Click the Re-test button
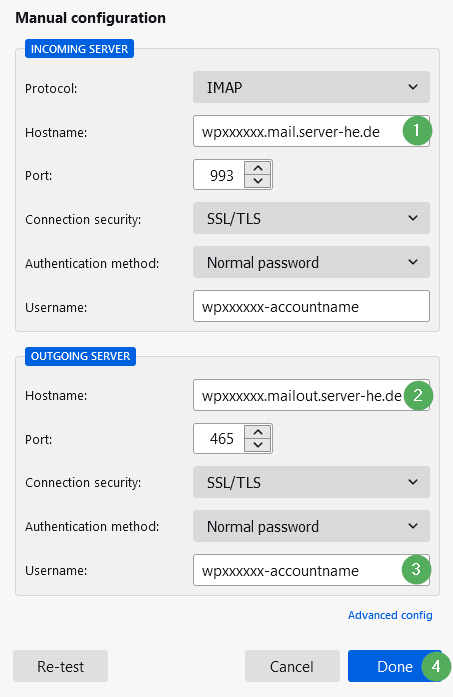This screenshot has height=697, width=453. click(x=60, y=666)
